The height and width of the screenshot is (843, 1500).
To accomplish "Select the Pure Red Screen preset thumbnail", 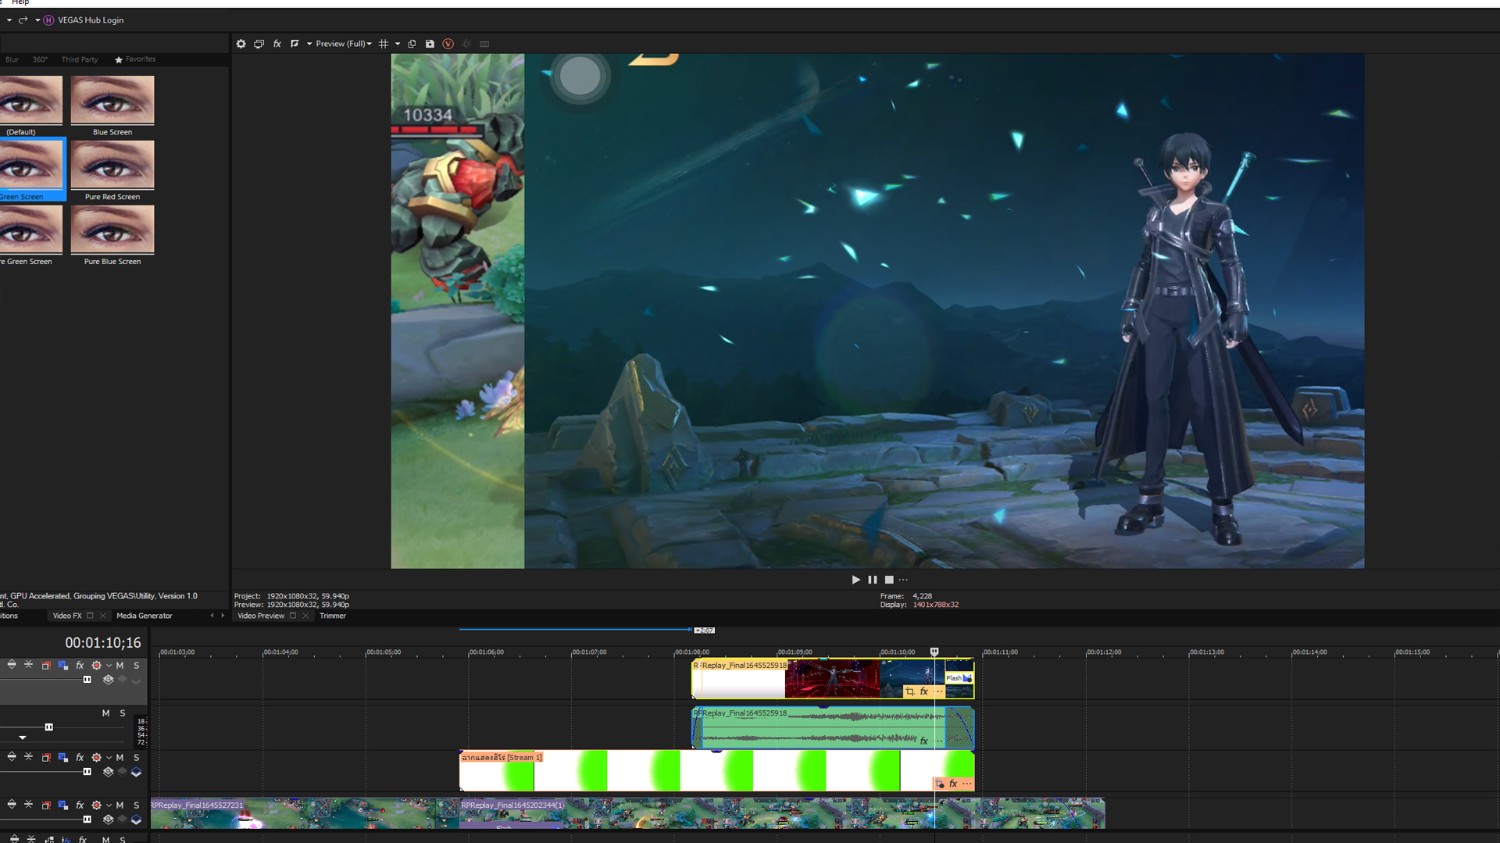I will (112, 165).
